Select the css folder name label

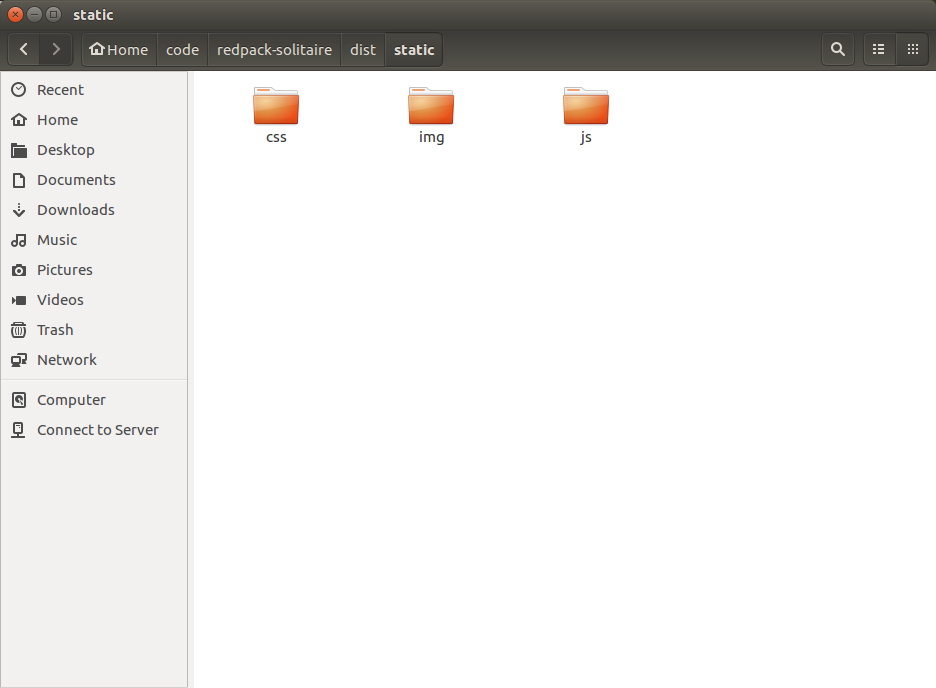tap(276, 137)
